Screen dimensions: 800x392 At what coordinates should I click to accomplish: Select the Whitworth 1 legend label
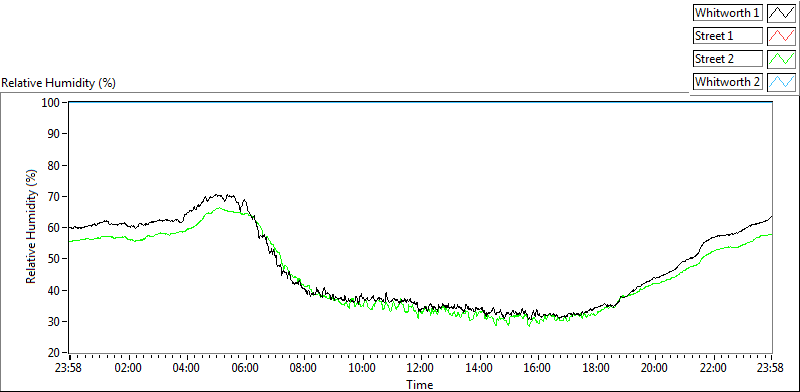728,13
